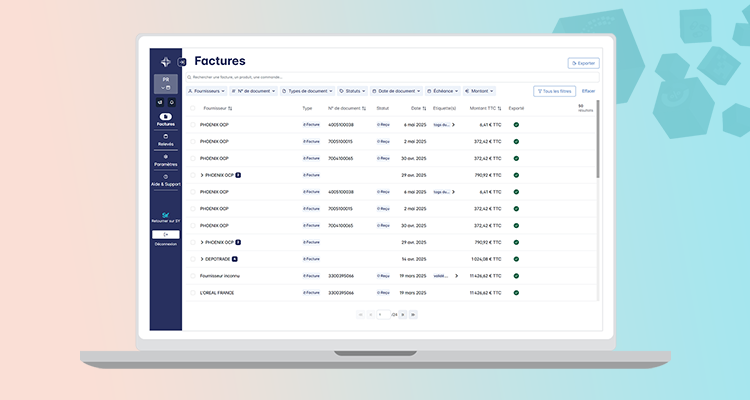Viewport: 750px width, 400px height.
Task: Click the Déconnexion logout icon
Action: click(165, 235)
